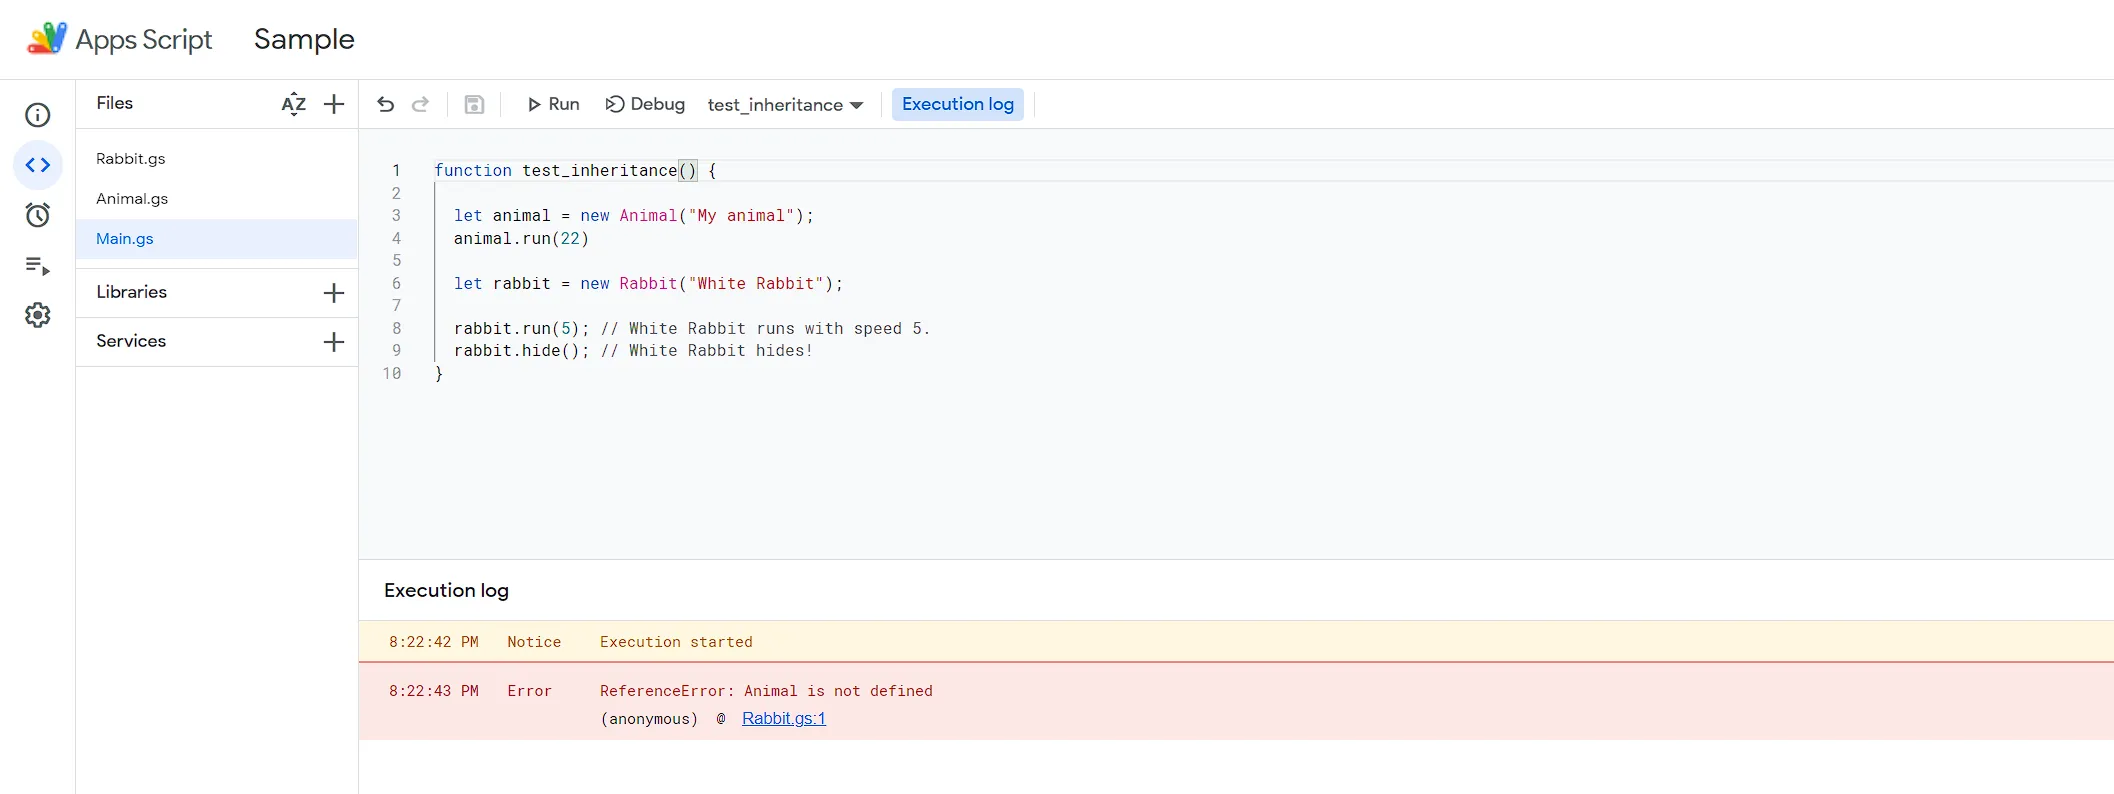Click code line 'let rabbit = new Rabbit'
Image resolution: width=2114 pixels, height=794 pixels.
point(648,284)
